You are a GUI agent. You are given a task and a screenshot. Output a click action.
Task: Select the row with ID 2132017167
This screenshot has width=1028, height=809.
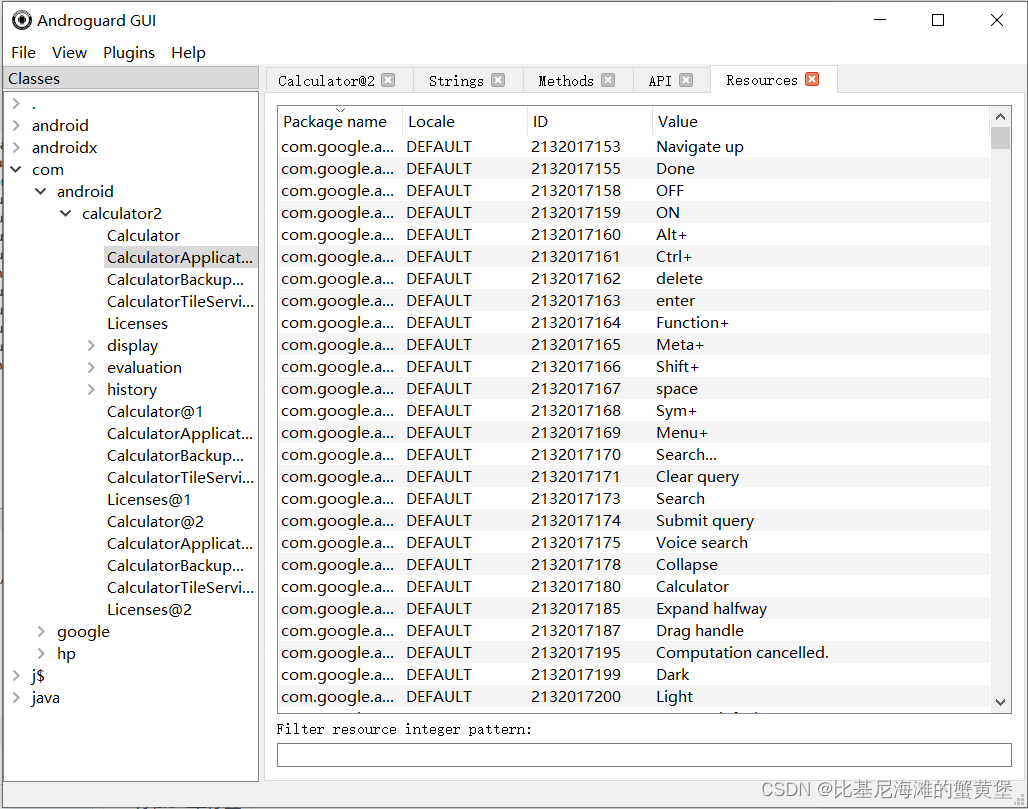click(633, 389)
